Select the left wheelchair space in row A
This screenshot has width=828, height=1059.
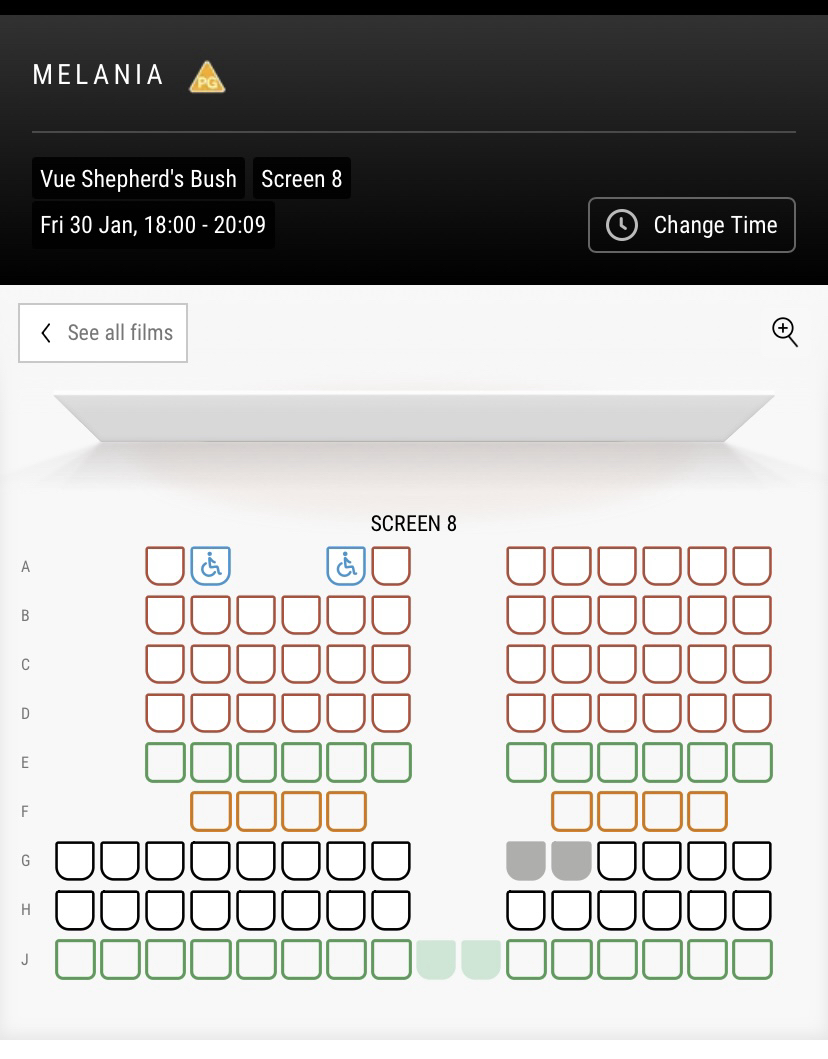tap(210, 566)
